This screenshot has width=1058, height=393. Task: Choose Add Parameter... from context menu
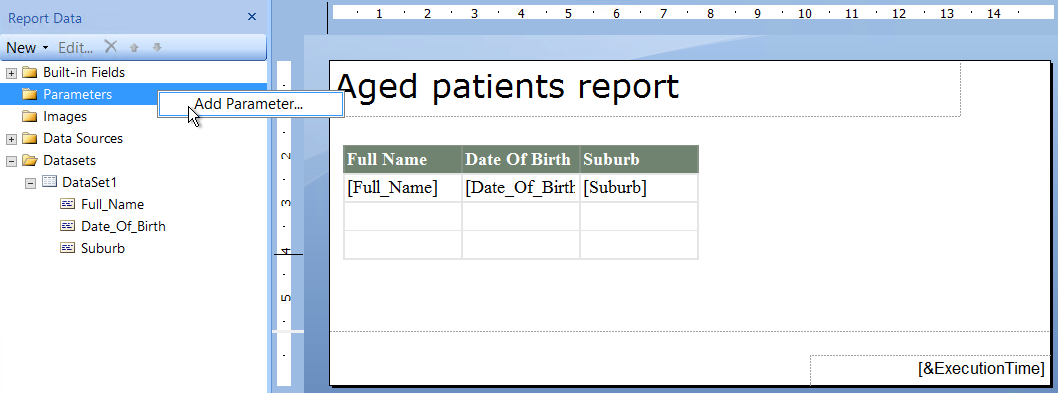click(x=251, y=104)
